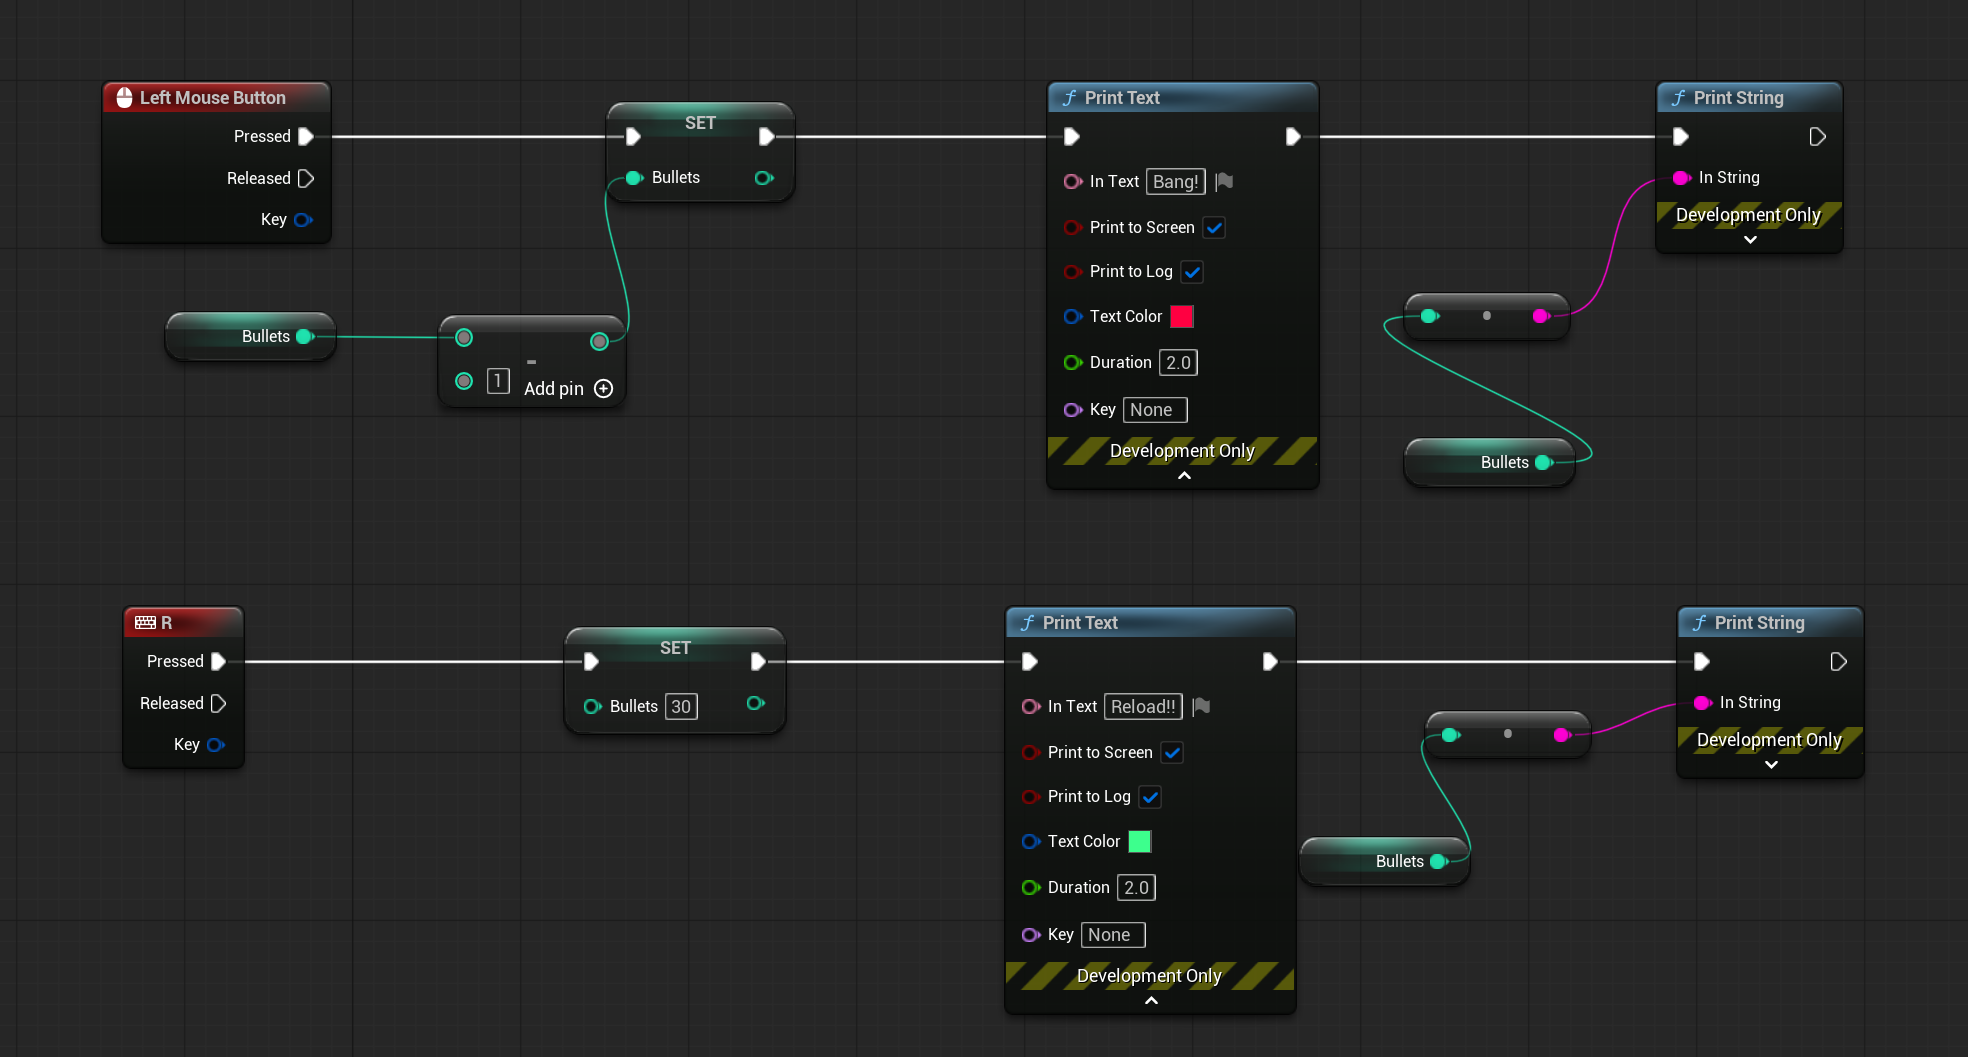Uncheck Print to Log on Reload!! node
Screen dimensions: 1968x1057
pos(1150,797)
